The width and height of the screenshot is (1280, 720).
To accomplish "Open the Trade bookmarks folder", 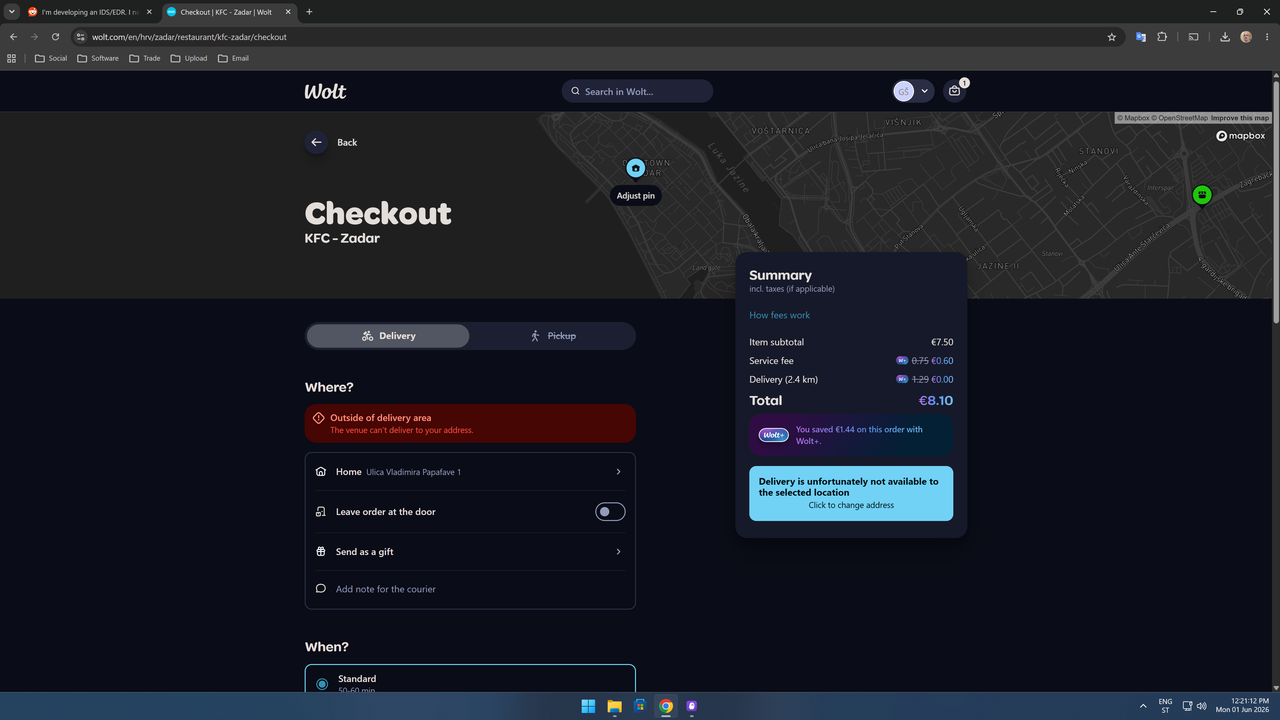I will [145, 58].
